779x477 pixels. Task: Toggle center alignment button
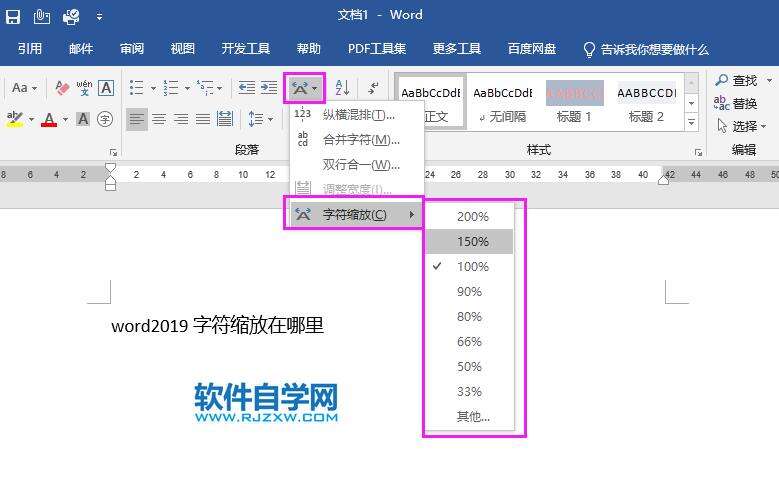coord(159,119)
